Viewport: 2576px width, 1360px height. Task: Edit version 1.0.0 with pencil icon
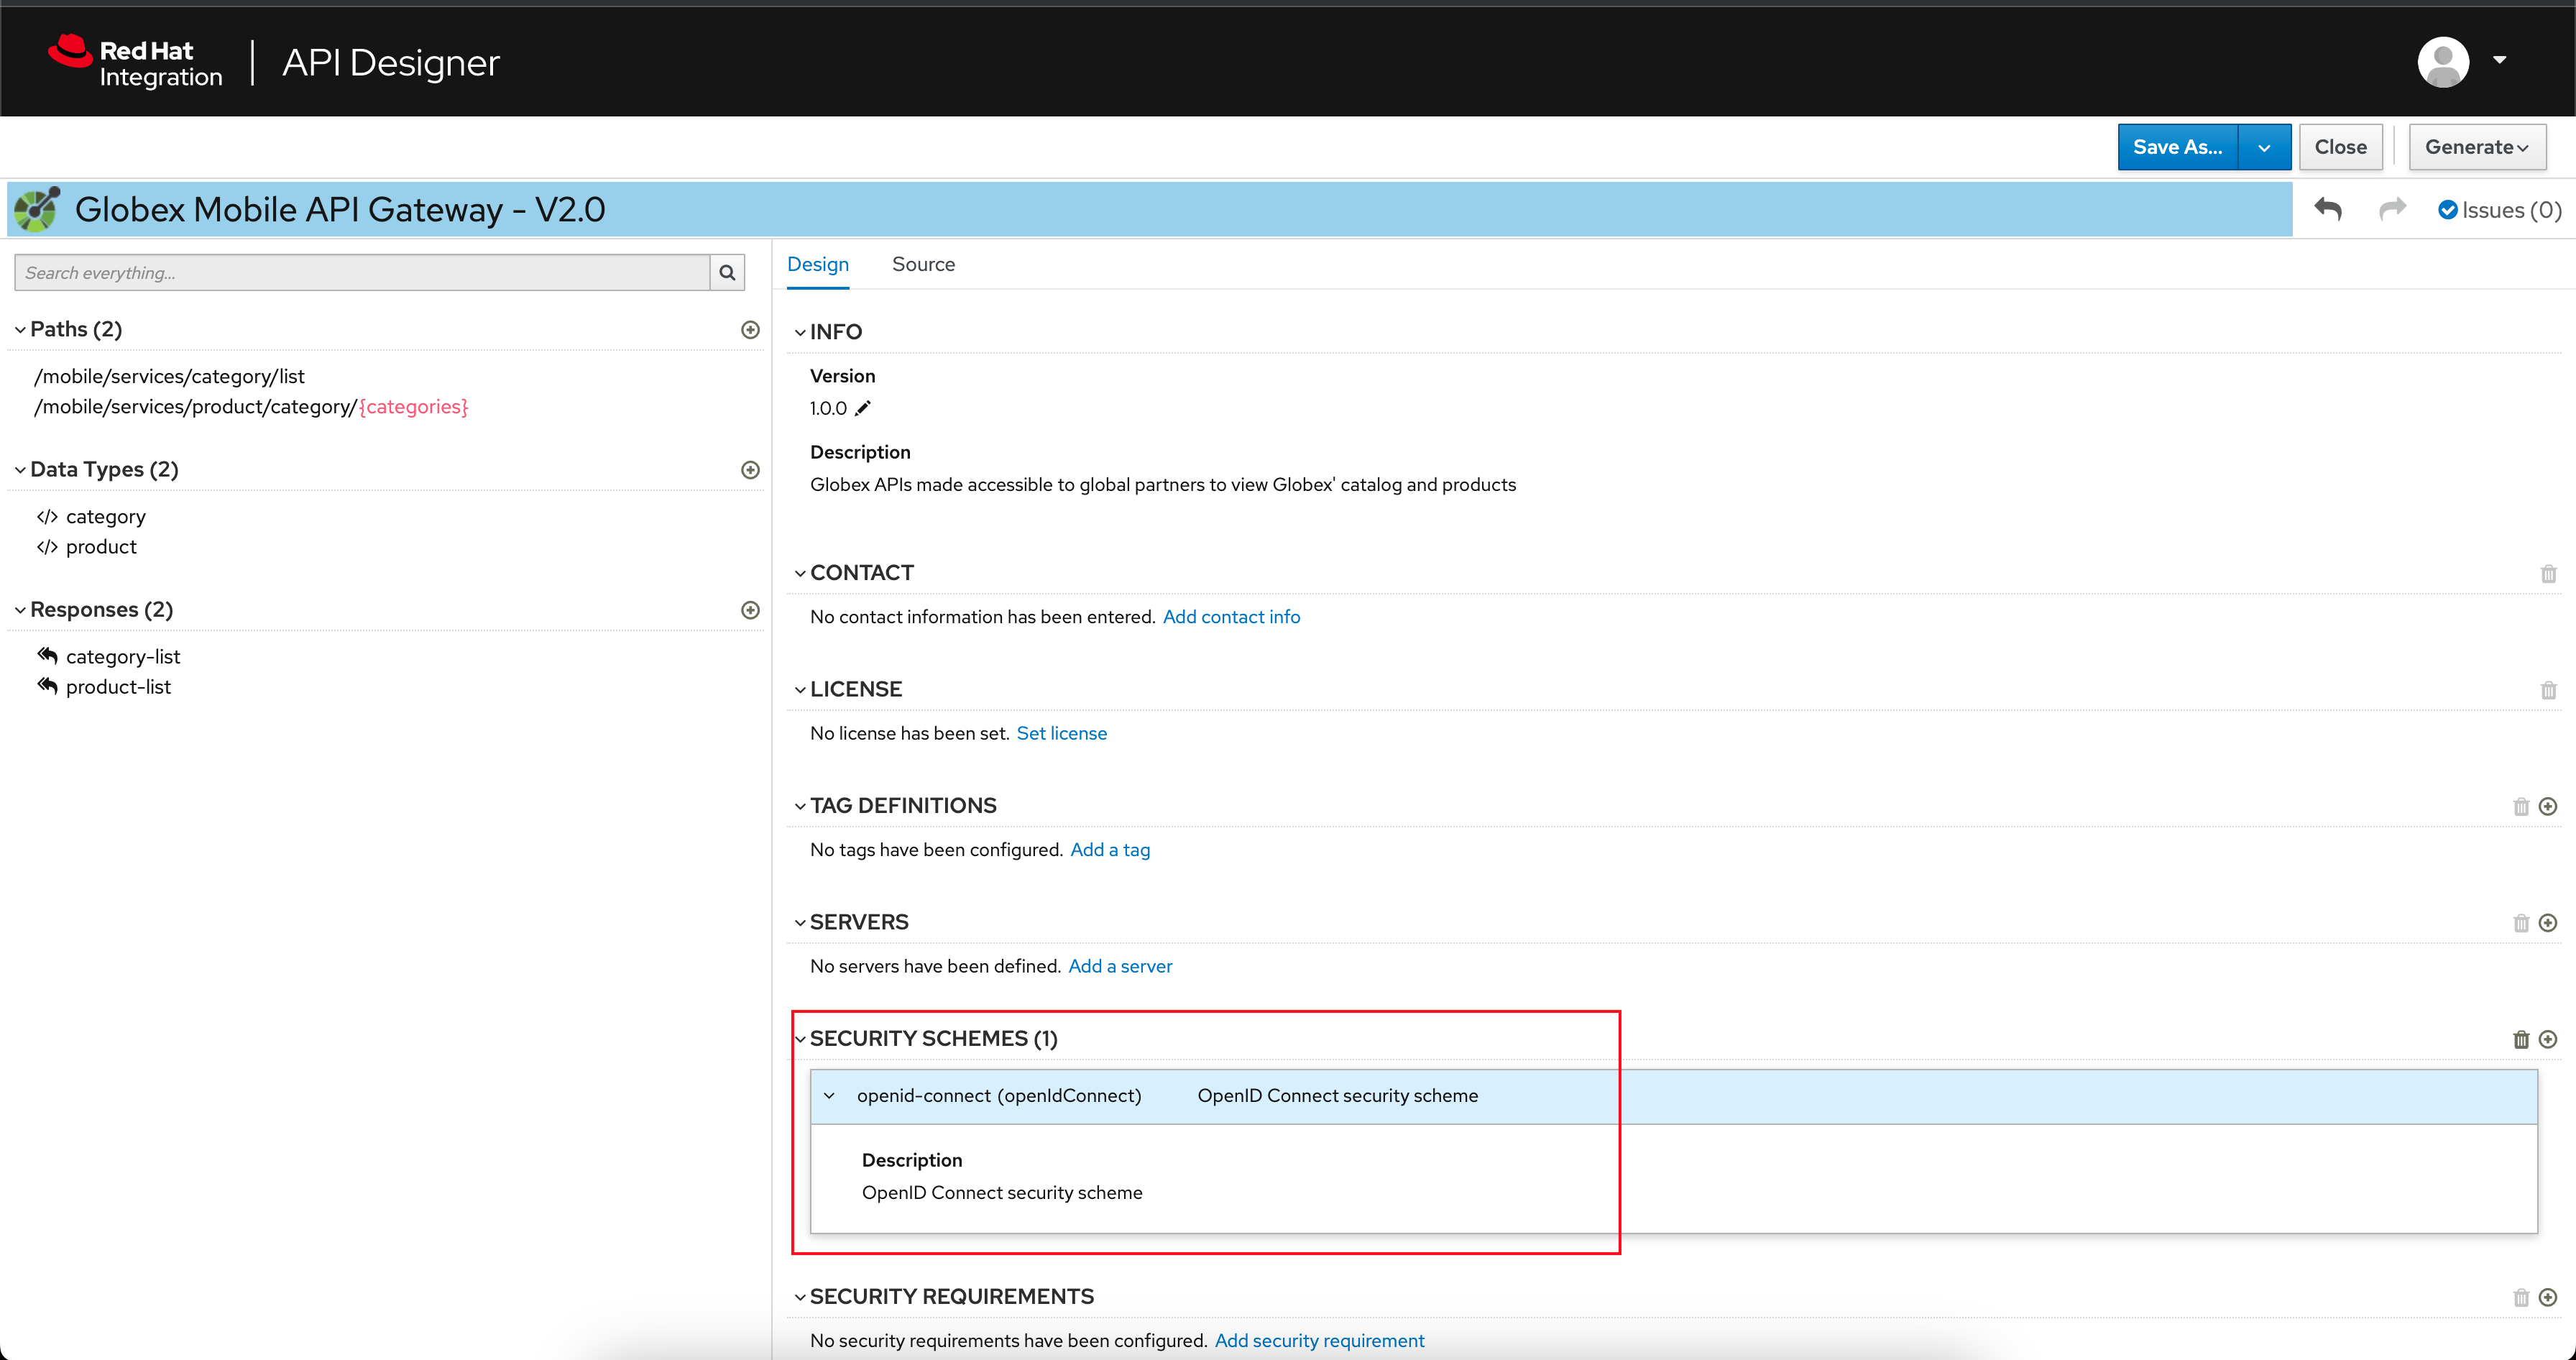(863, 408)
